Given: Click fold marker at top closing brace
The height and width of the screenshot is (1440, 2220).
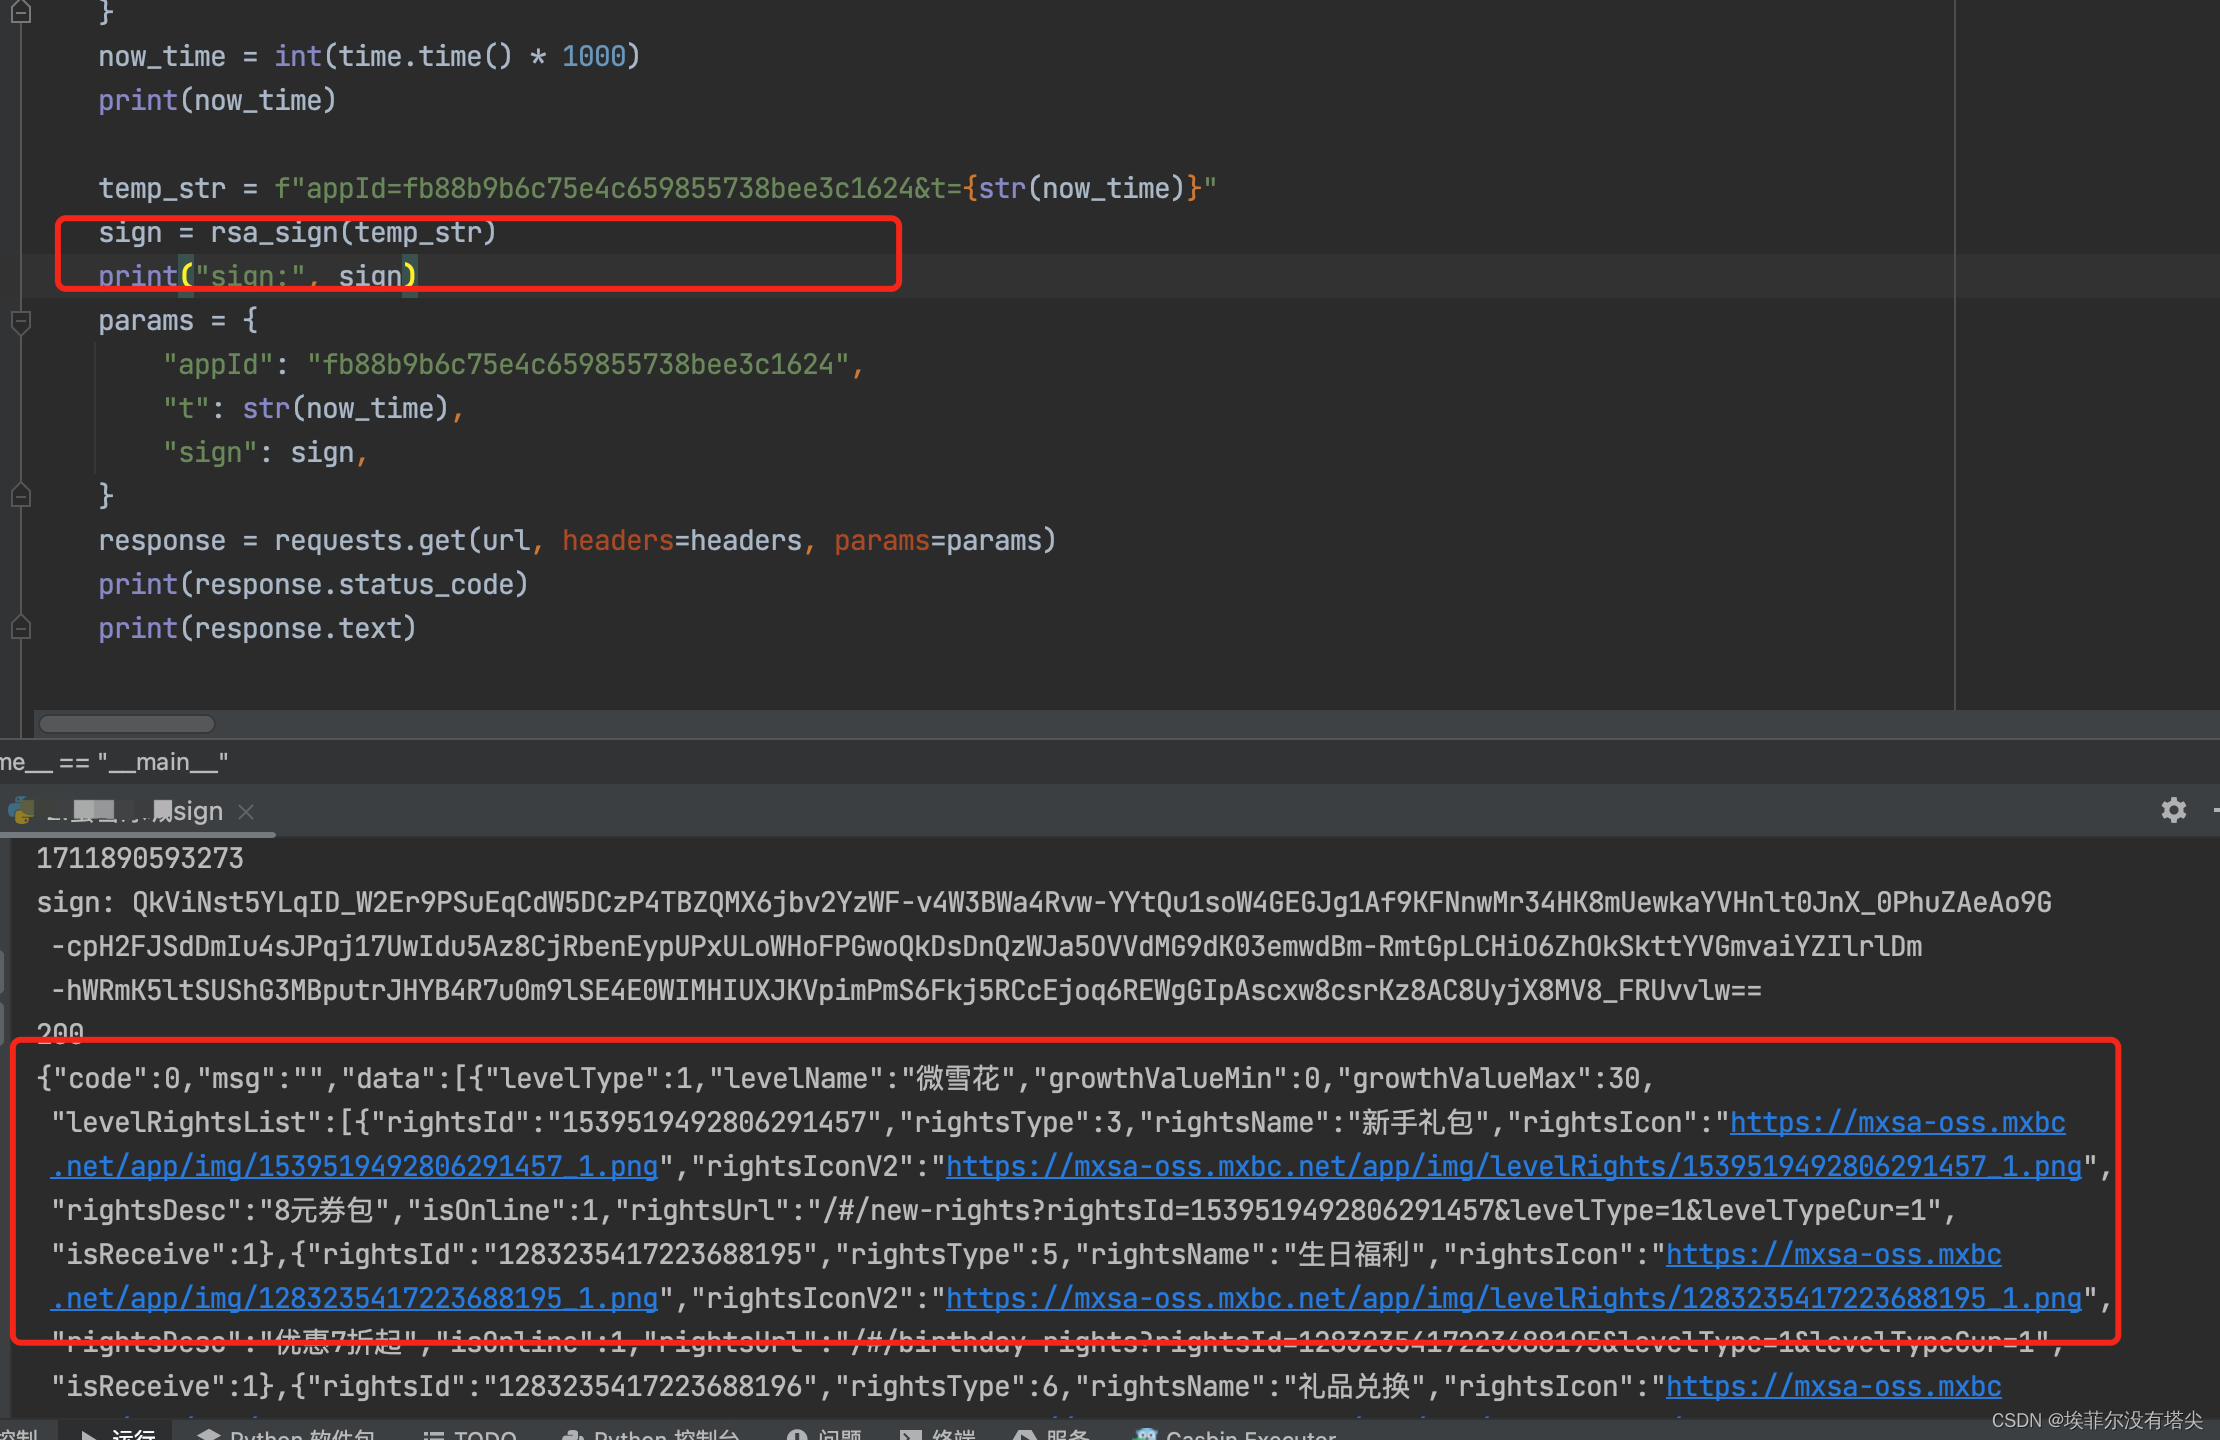Looking at the screenshot, I should point(20,12).
